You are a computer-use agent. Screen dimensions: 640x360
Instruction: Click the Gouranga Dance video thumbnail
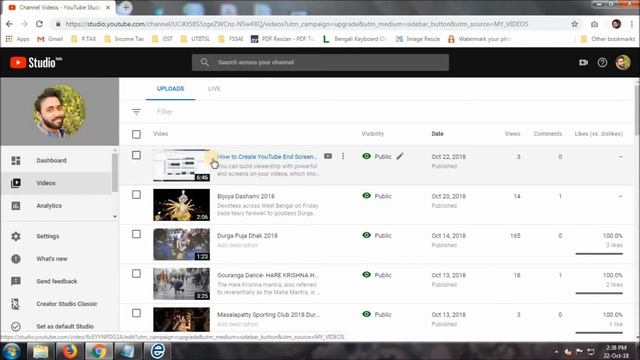[x=181, y=284]
